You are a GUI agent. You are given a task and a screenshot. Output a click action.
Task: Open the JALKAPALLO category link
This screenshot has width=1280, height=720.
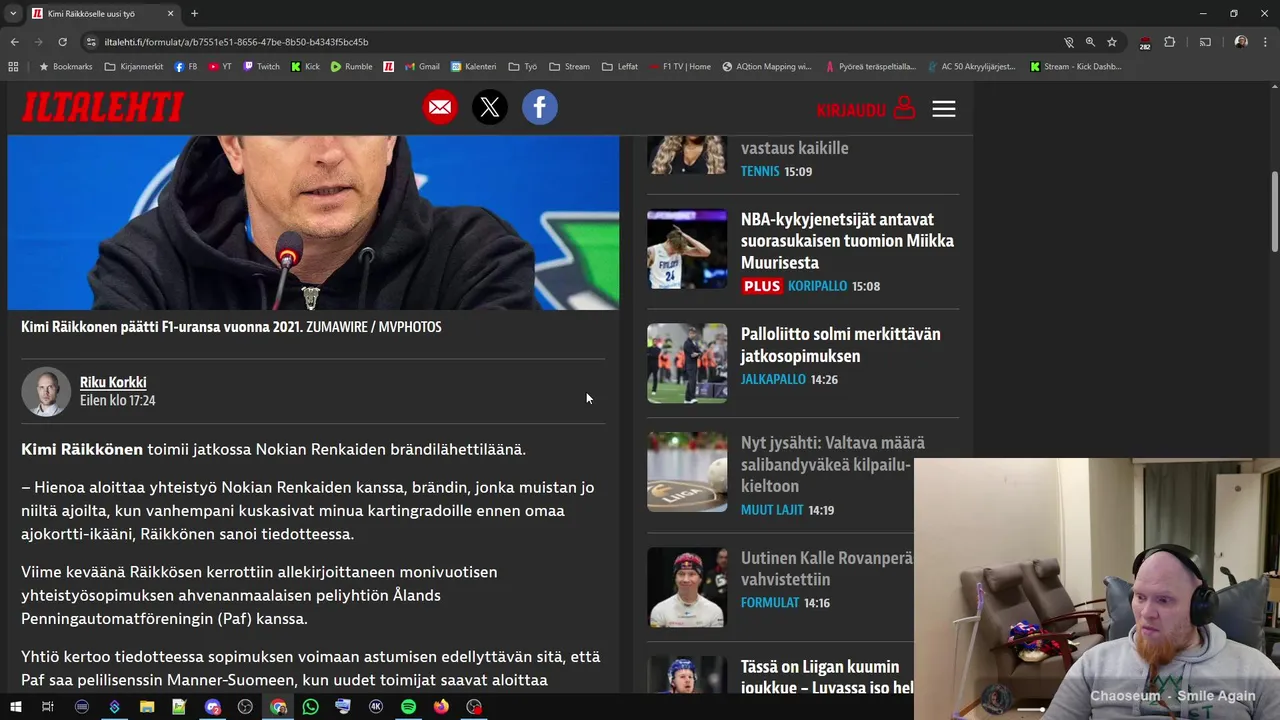coord(773,380)
